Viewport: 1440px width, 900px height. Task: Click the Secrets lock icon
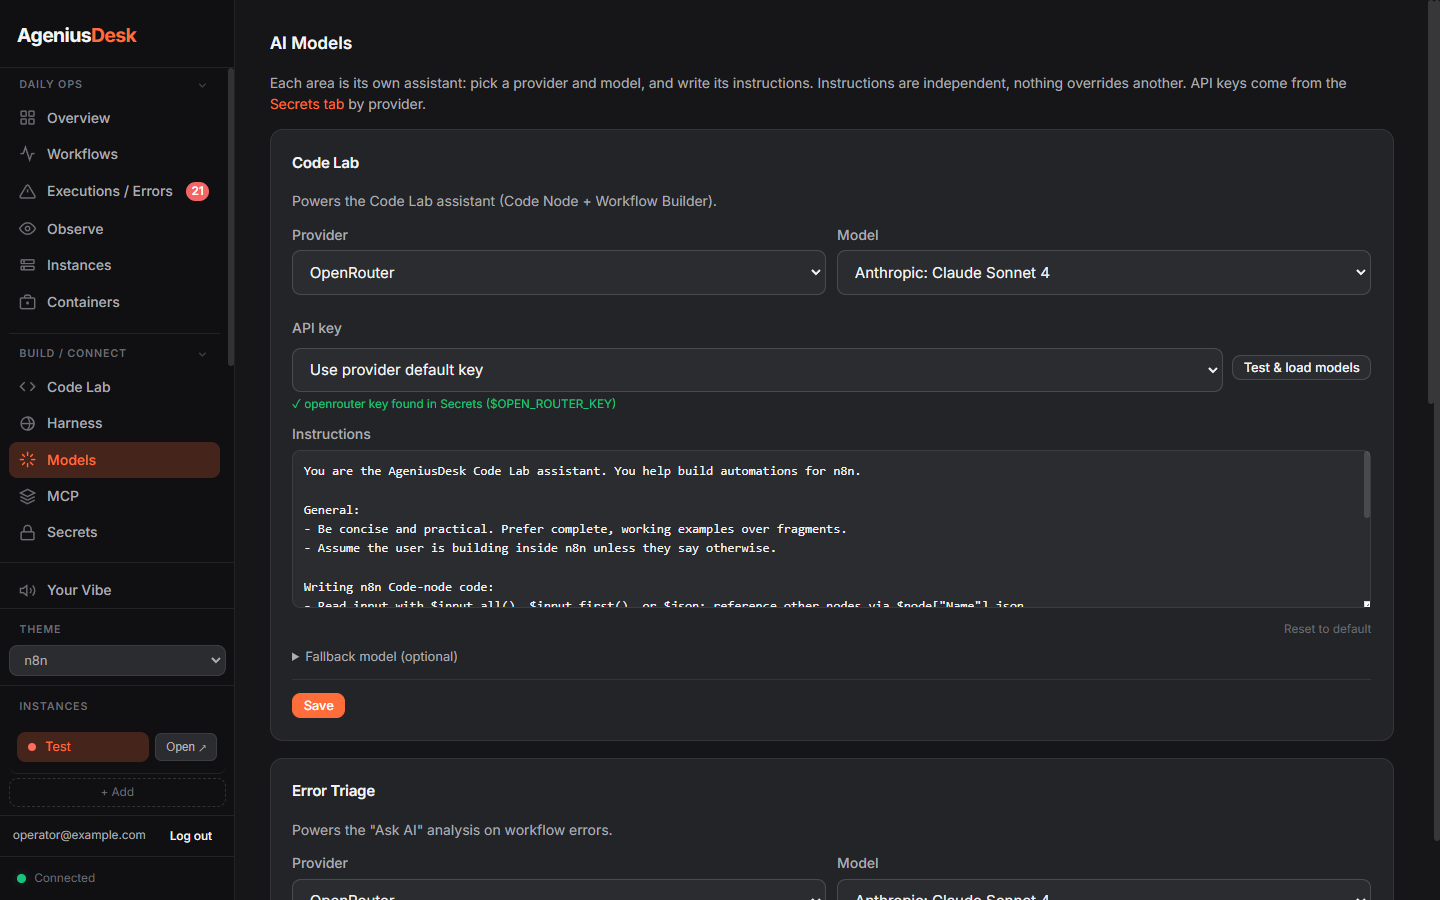[x=27, y=532]
